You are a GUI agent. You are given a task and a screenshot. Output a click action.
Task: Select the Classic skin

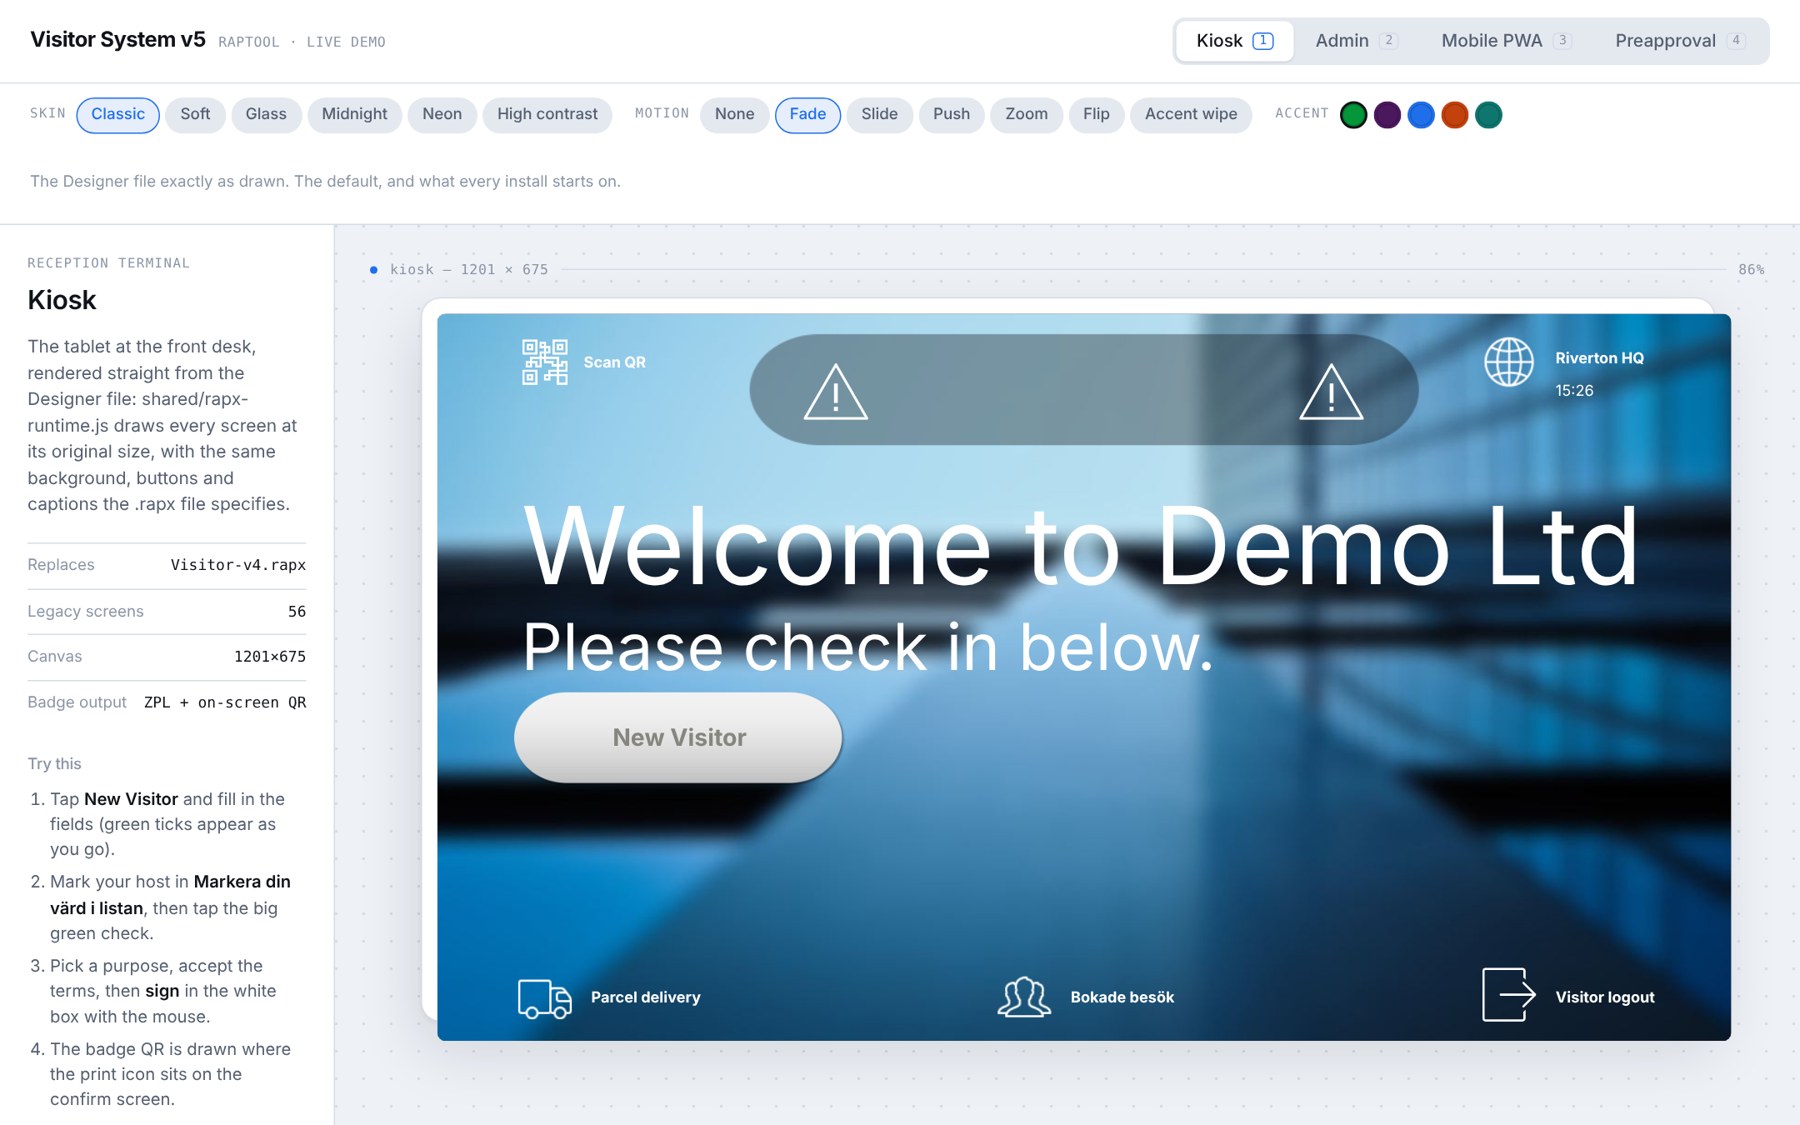[118, 115]
